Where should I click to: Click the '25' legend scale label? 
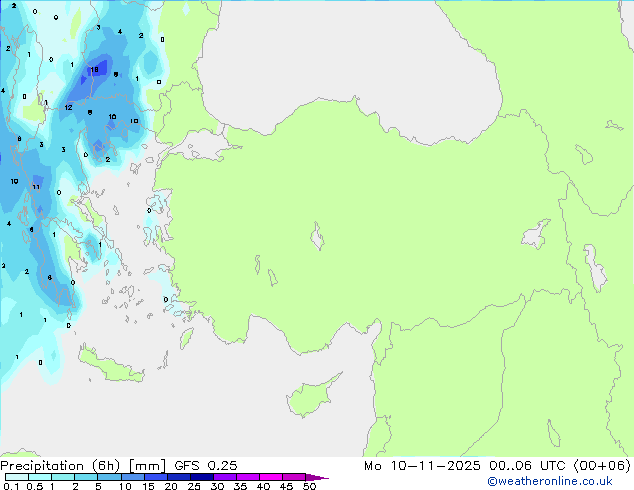tap(194, 486)
